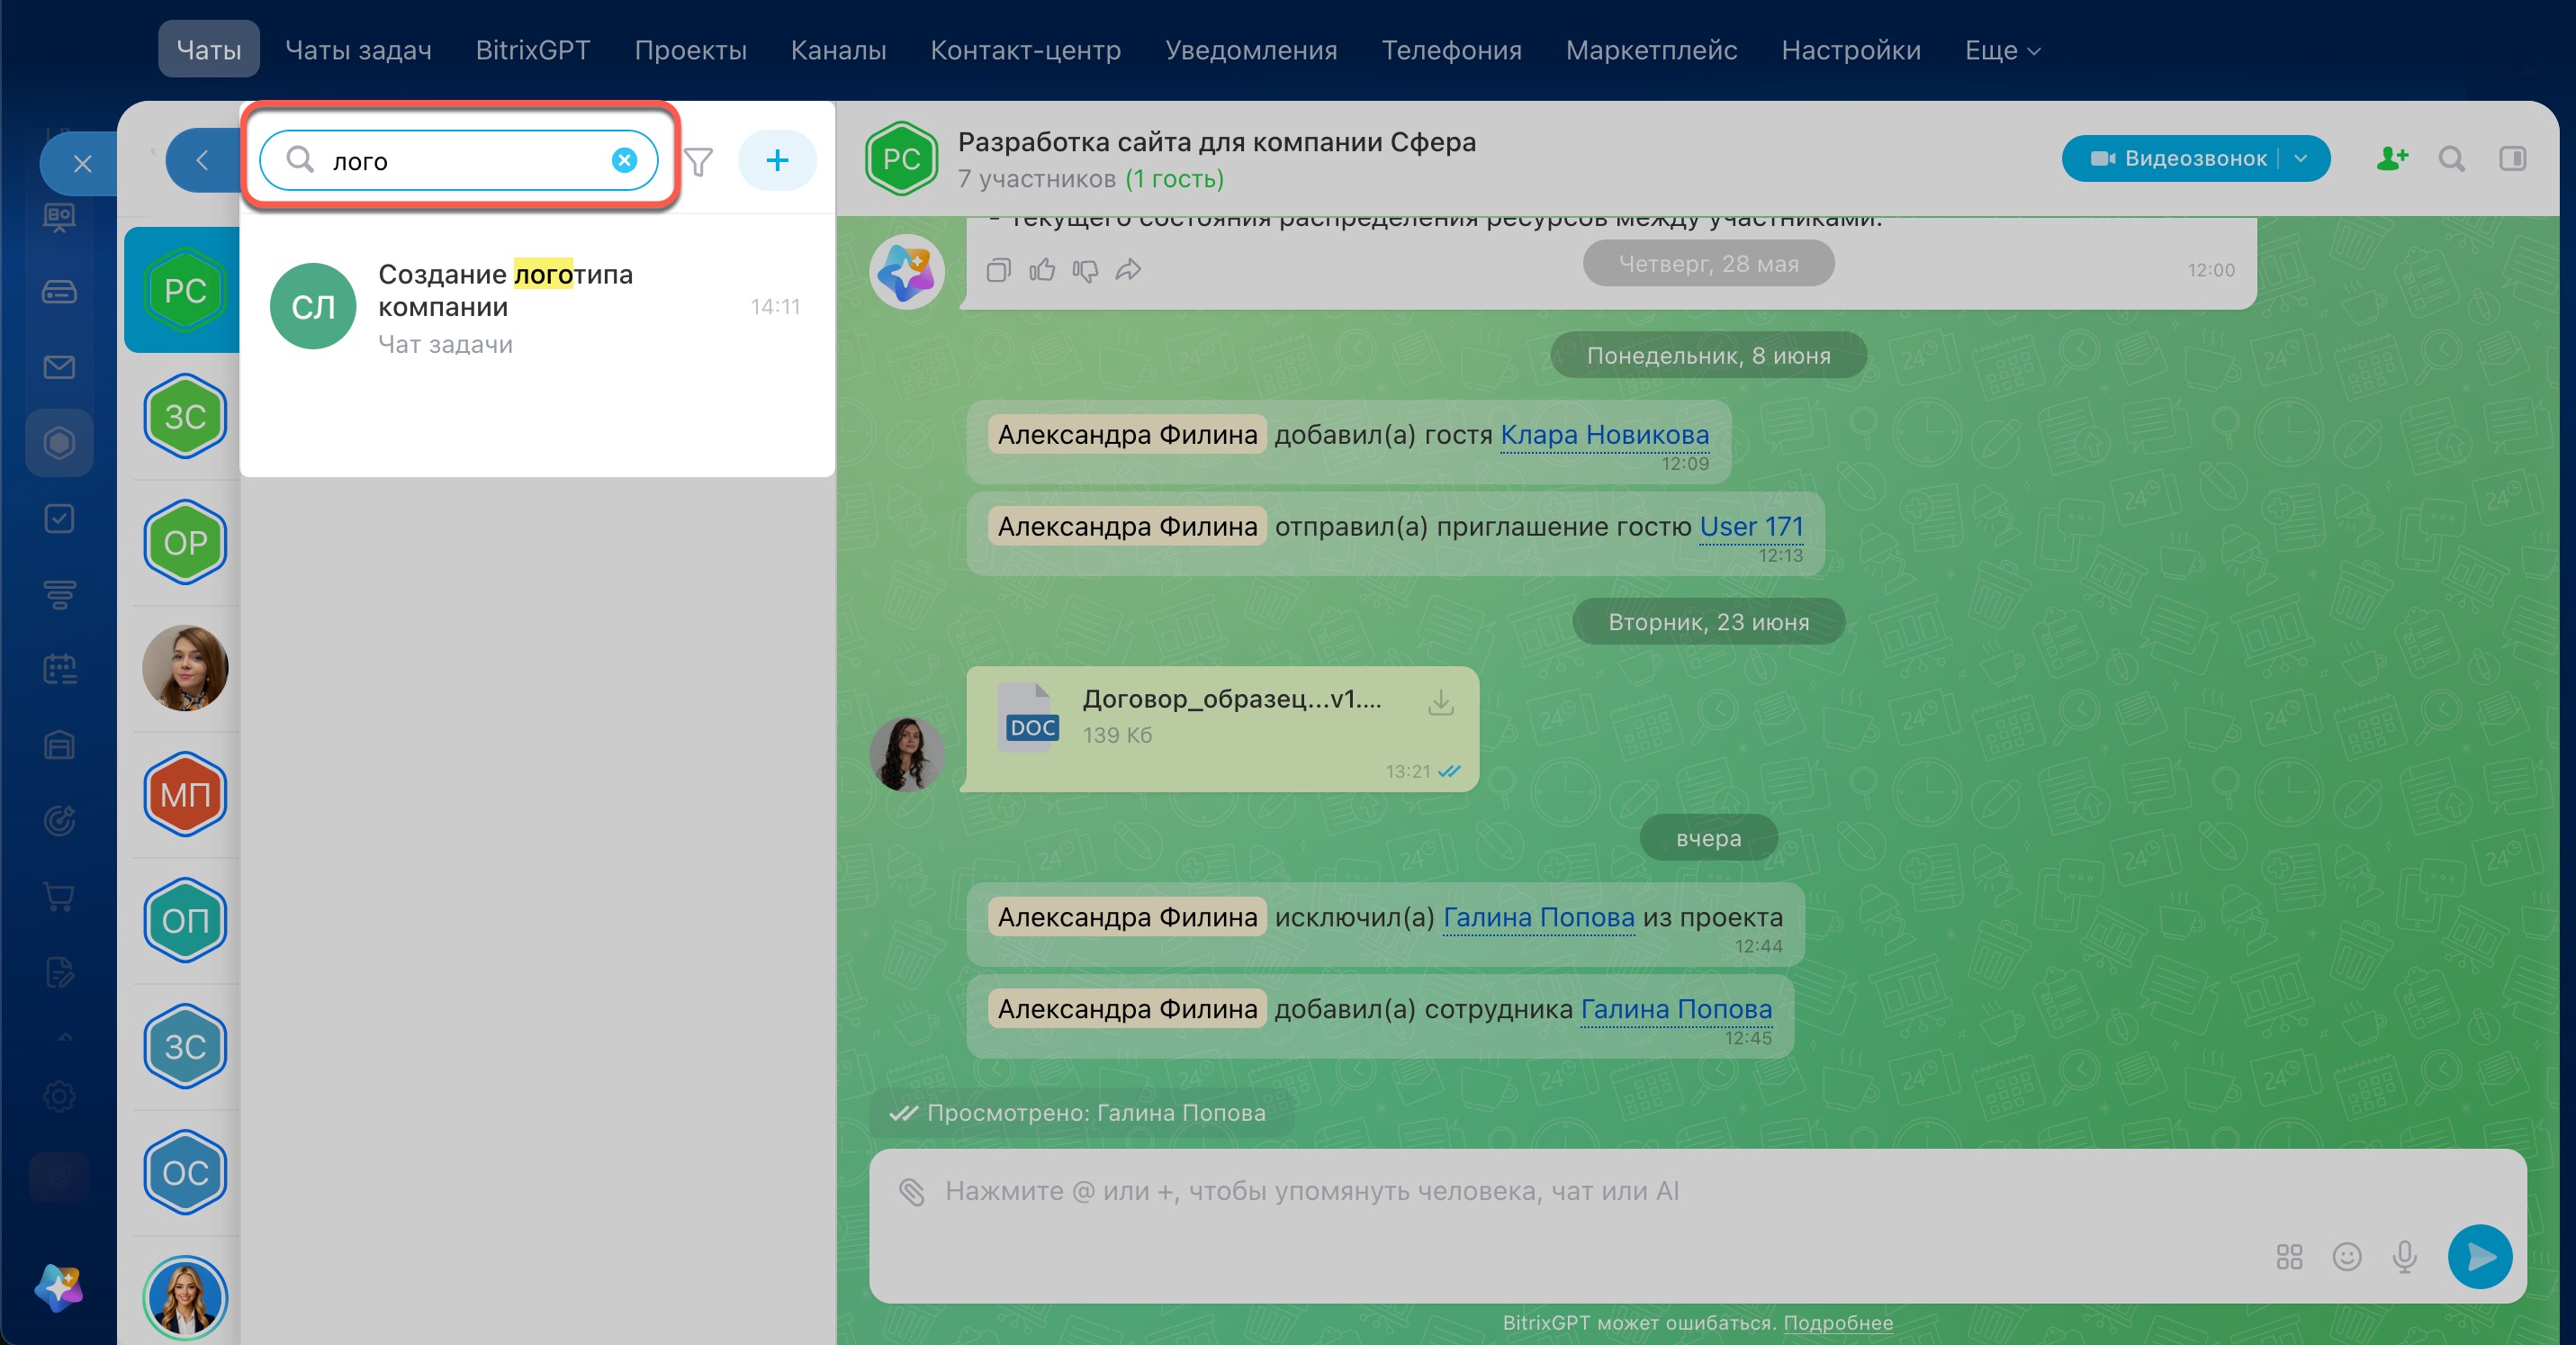Viewport: 2576px width, 1345px height.
Task: Open the OP chat avatar
Action: 185,542
